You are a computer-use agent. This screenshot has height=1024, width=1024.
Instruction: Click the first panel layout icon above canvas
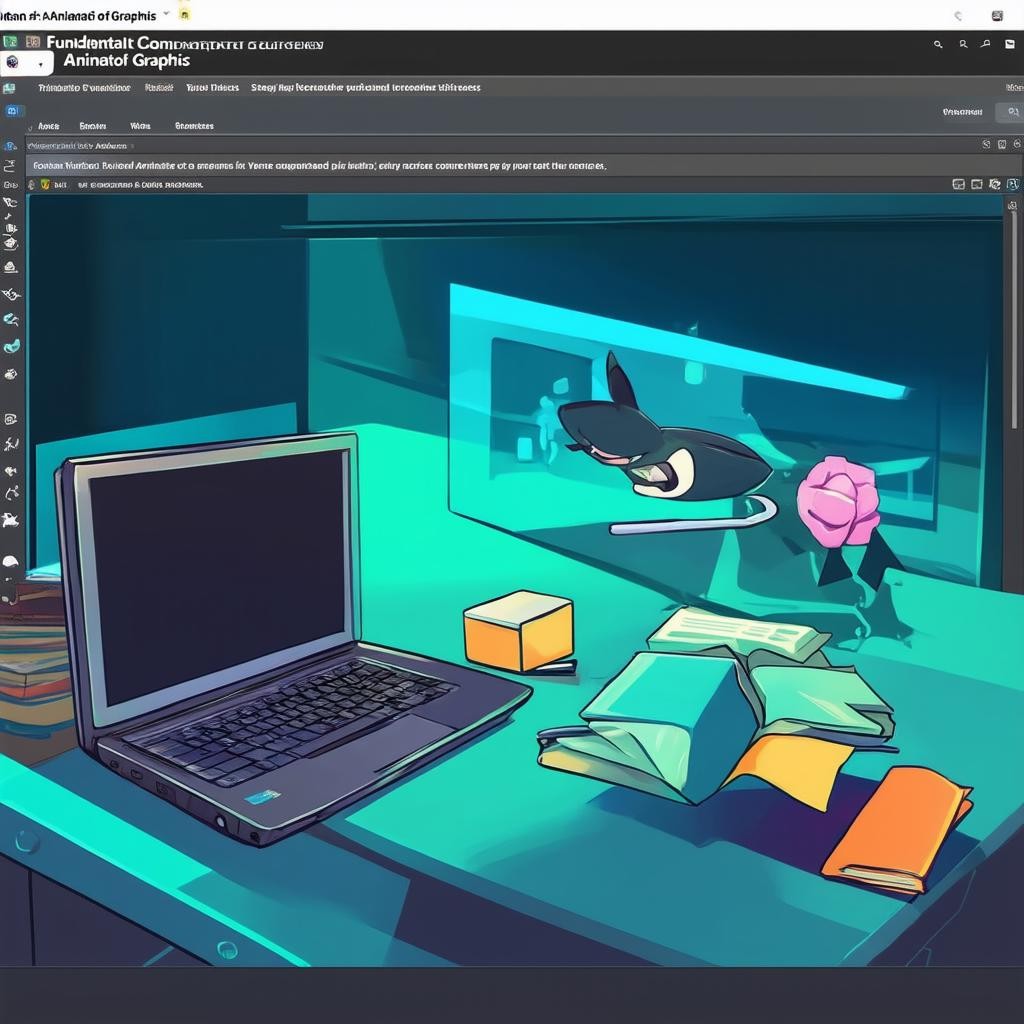pos(958,185)
